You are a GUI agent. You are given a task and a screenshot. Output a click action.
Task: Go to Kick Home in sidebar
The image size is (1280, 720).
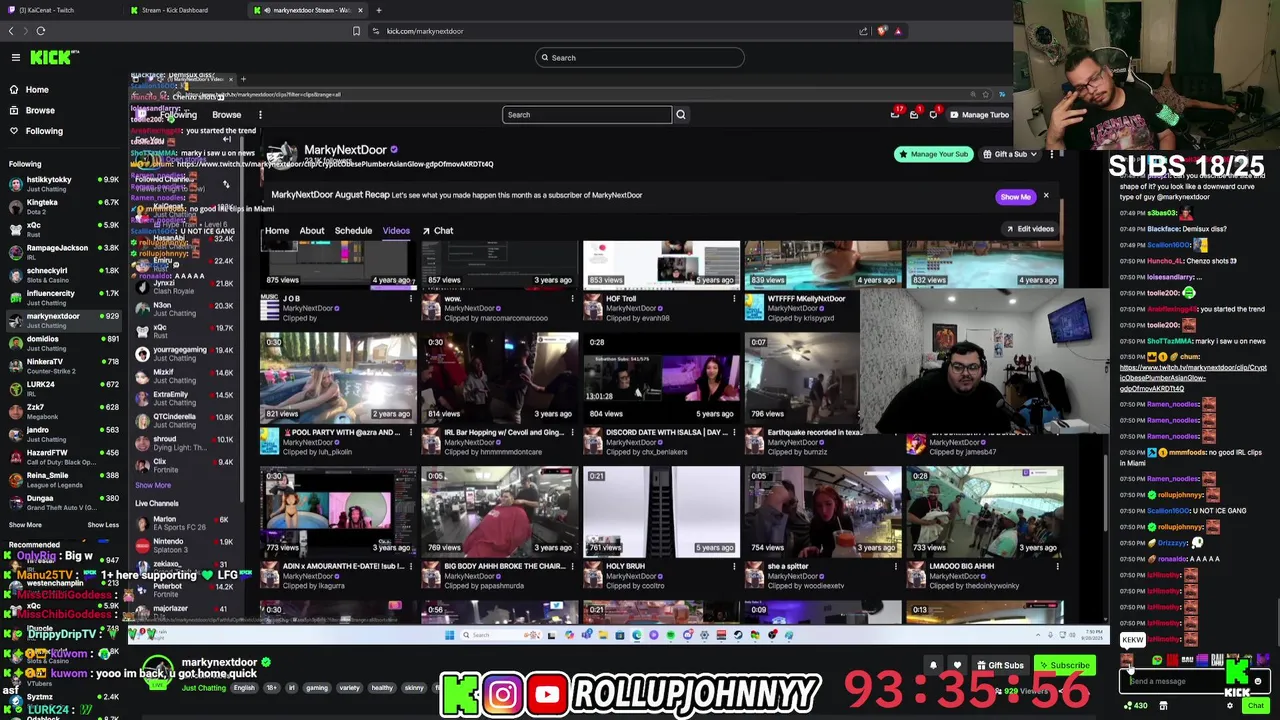click(x=36, y=90)
